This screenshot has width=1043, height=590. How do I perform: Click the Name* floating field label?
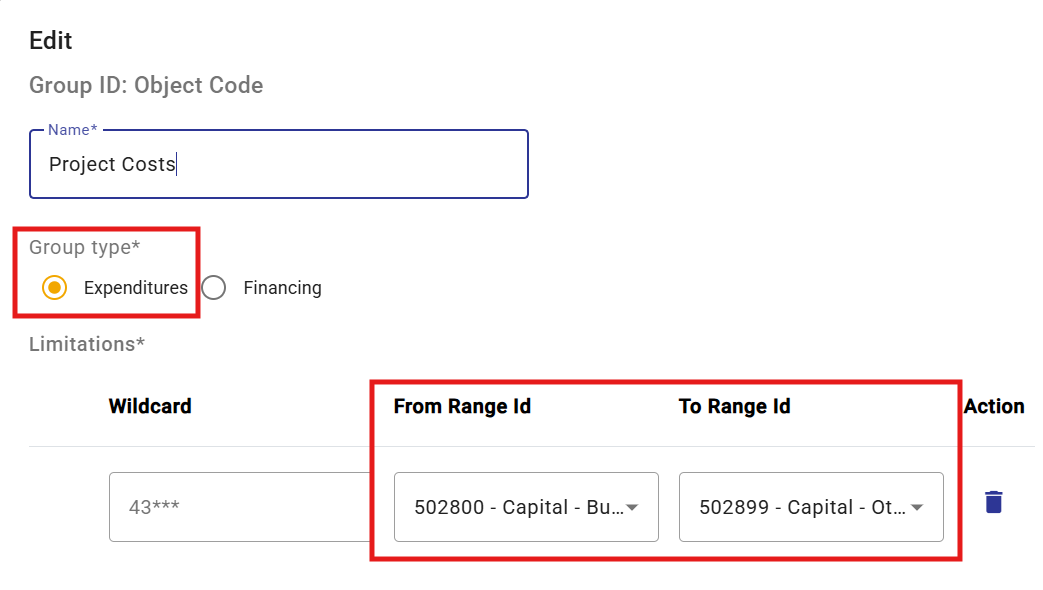pos(73,130)
